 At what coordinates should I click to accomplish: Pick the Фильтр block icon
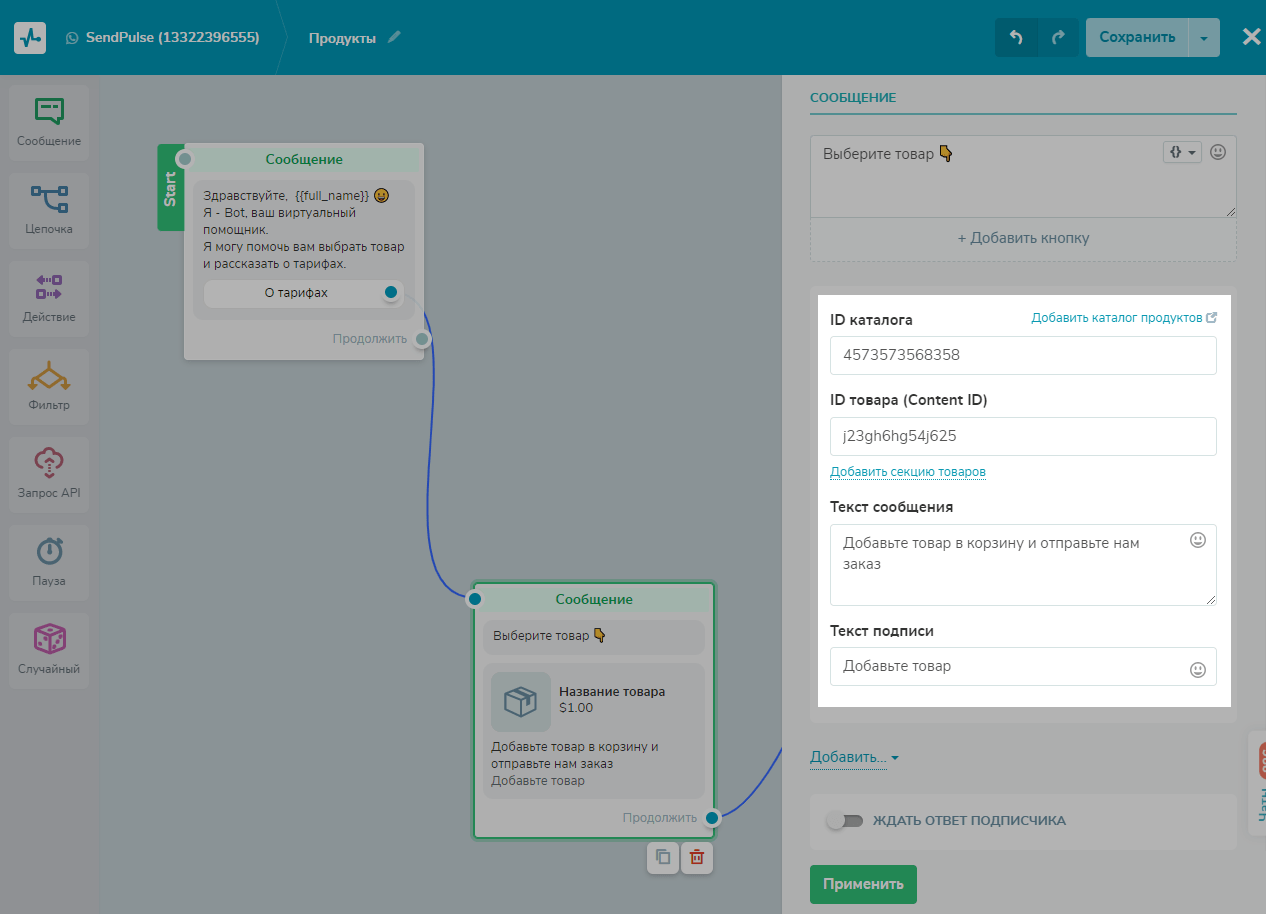point(49,386)
